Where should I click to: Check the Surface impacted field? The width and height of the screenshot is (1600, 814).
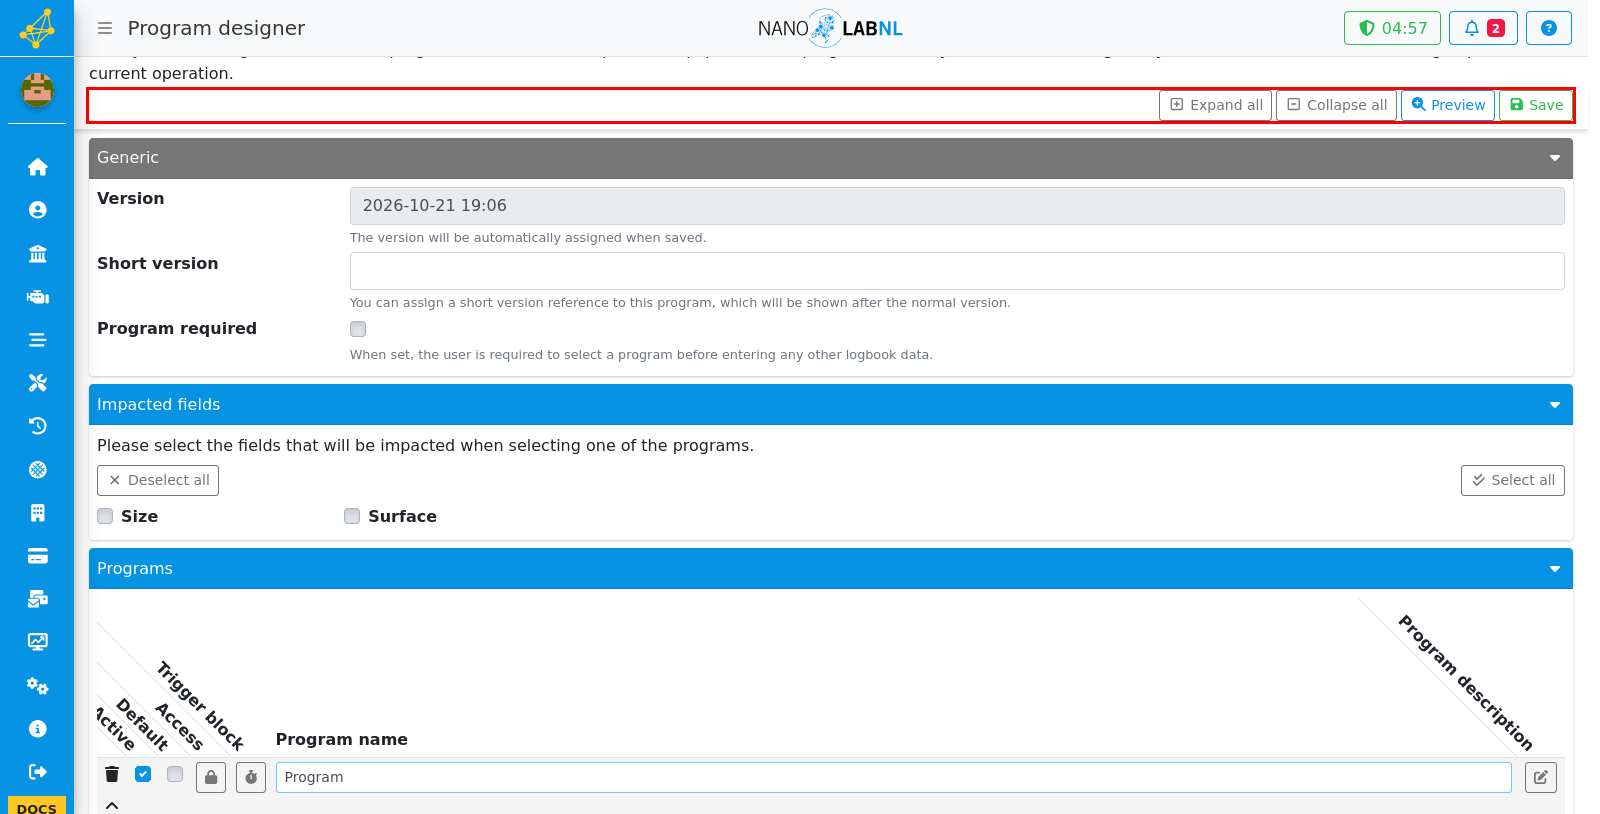pos(352,516)
